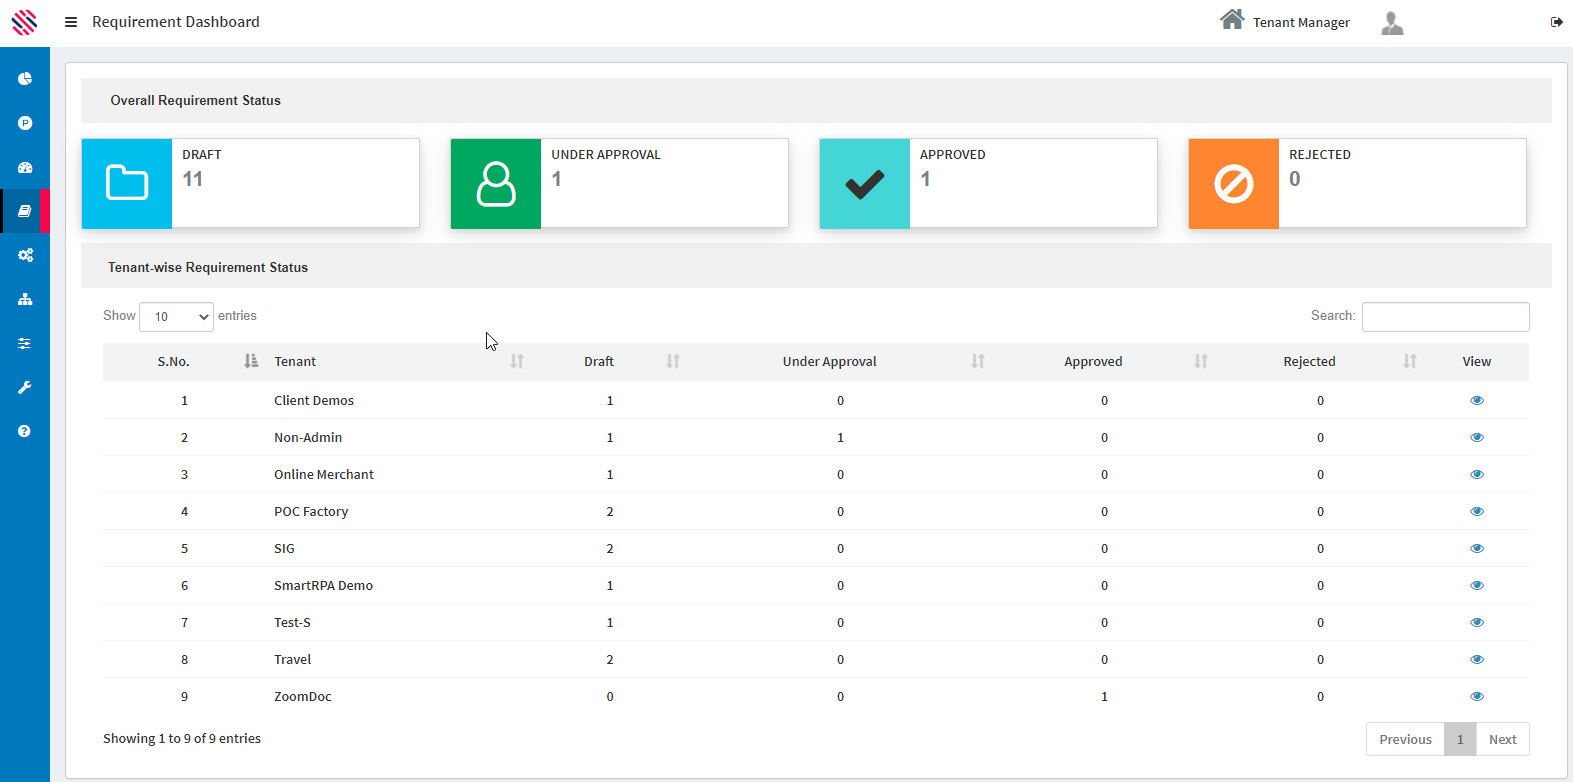The height and width of the screenshot is (782, 1573).
Task: Click into the Search input field
Action: 1445,317
